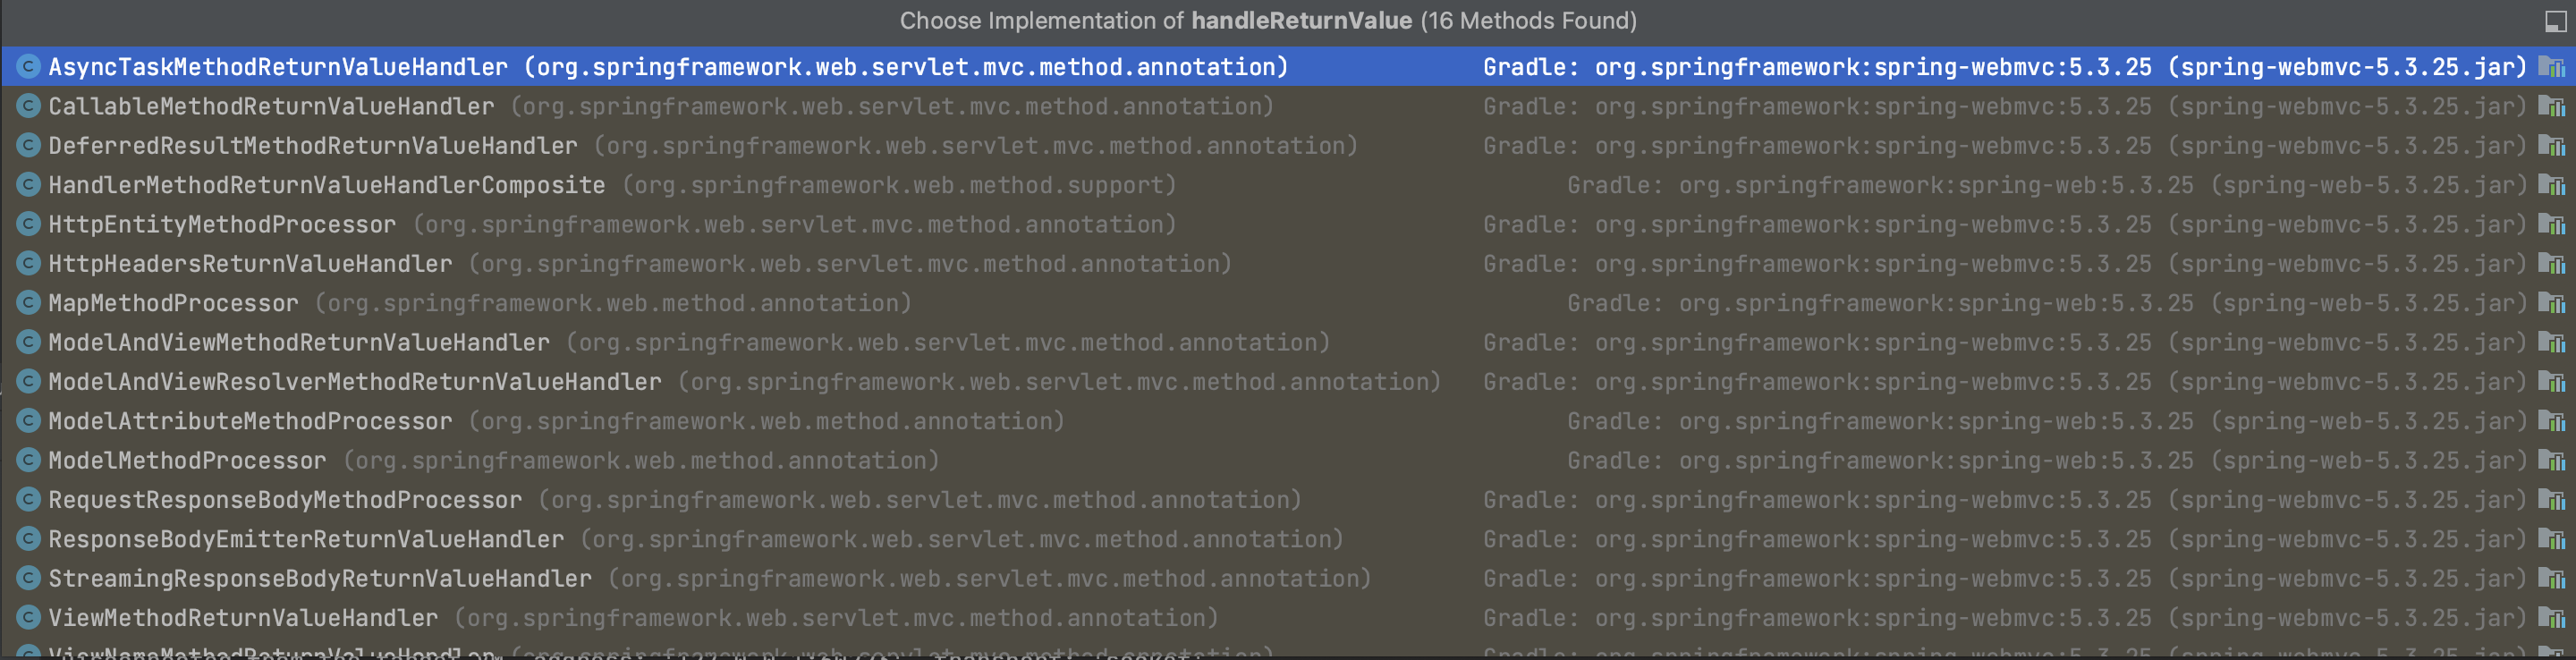Select AsyncTaskMethodReturnValueHandler implementation

click(x=1288, y=67)
